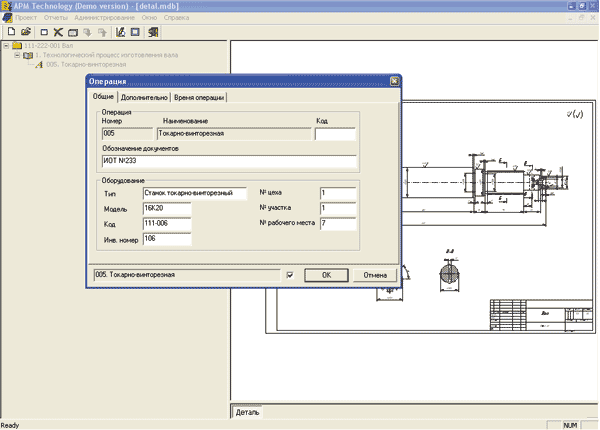
Task: Click the New document toolbar icon
Action: click(10, 32)
